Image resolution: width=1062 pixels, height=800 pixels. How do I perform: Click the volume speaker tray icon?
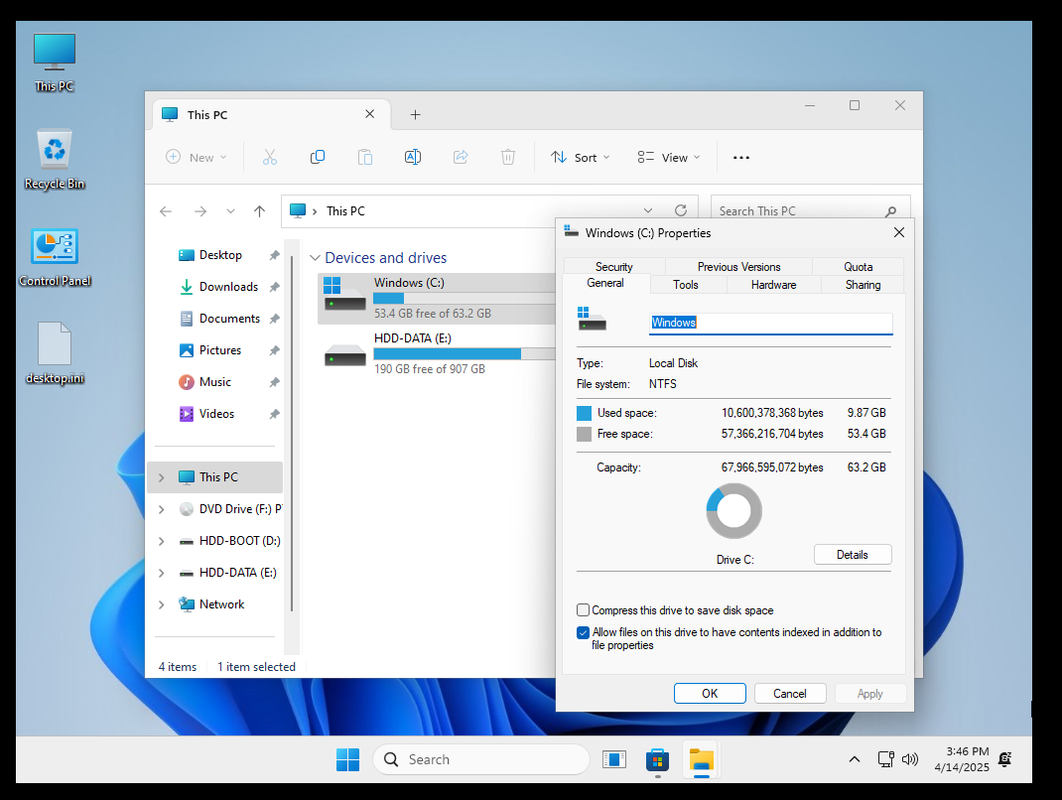click(x=910, y=759)
